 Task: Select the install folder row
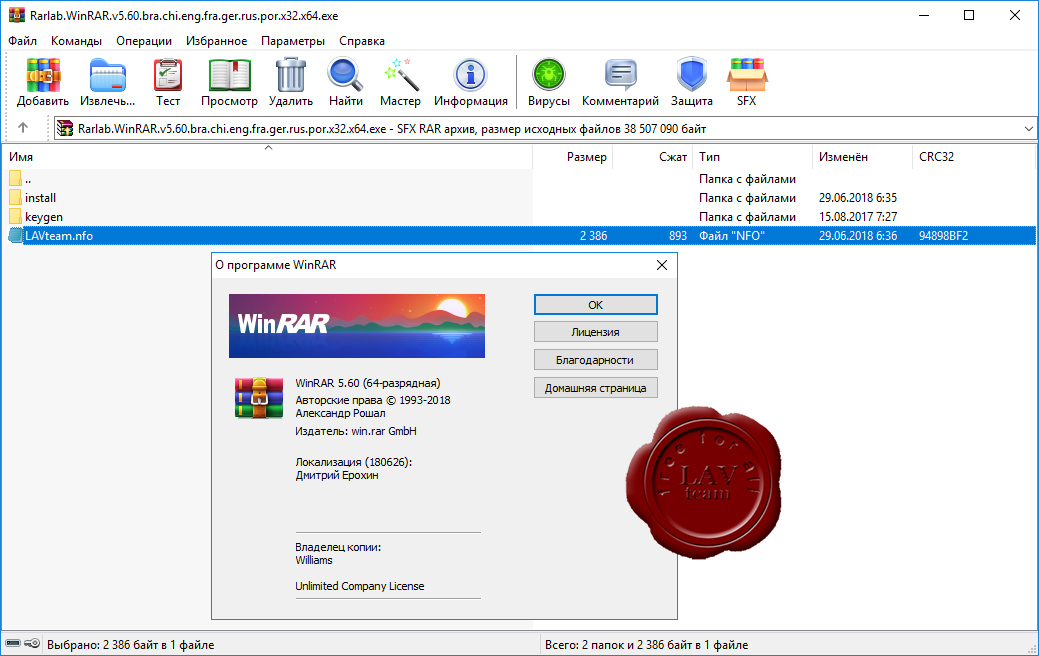click(519, 197)
